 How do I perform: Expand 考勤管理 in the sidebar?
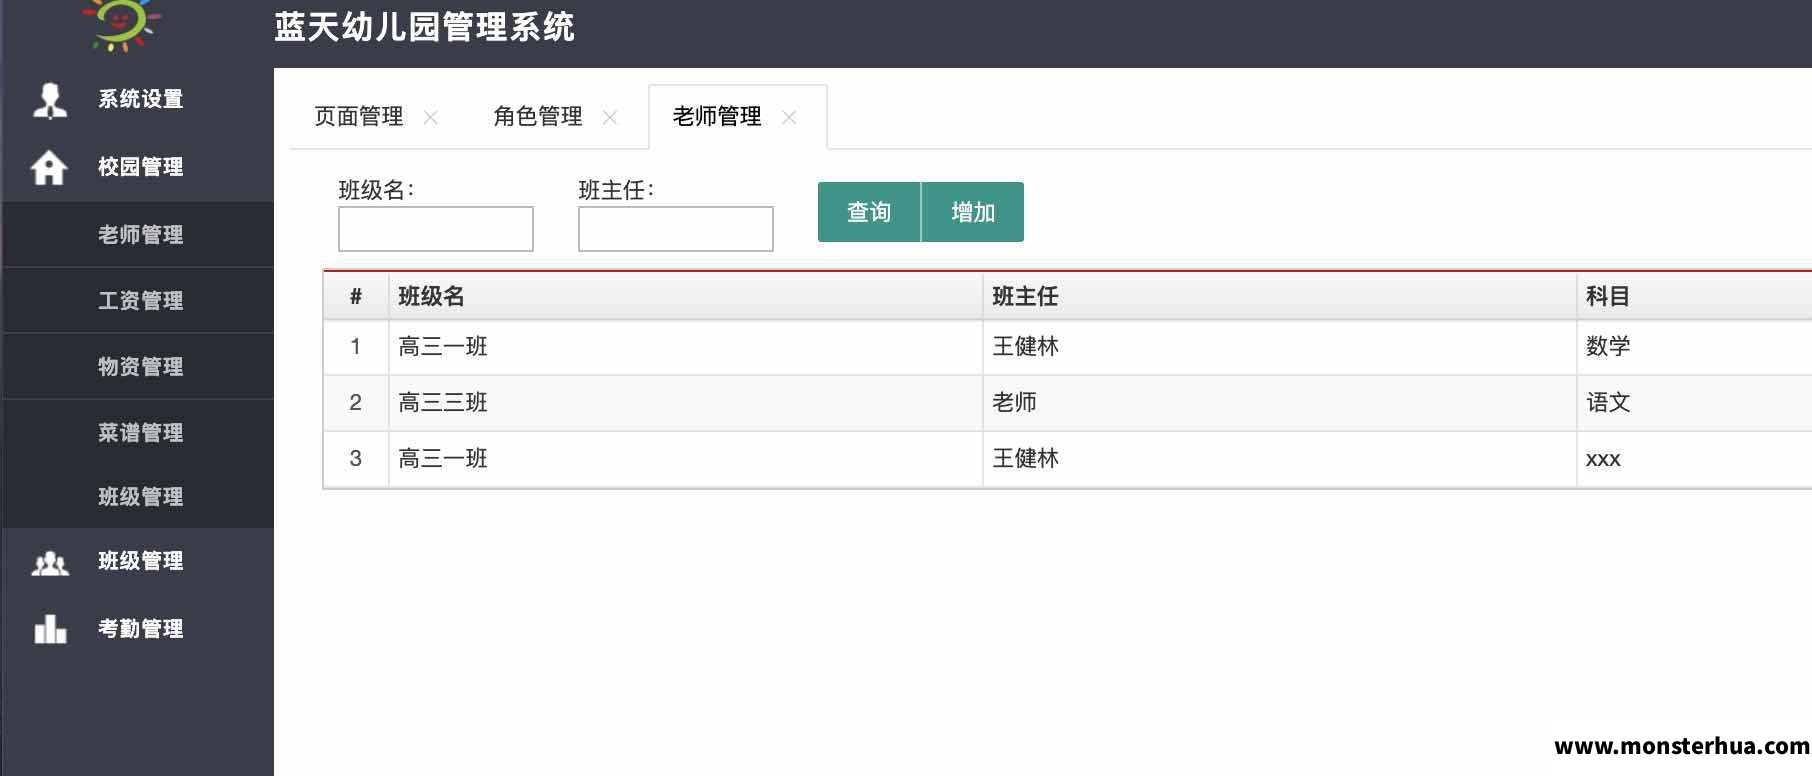(139, 629)
